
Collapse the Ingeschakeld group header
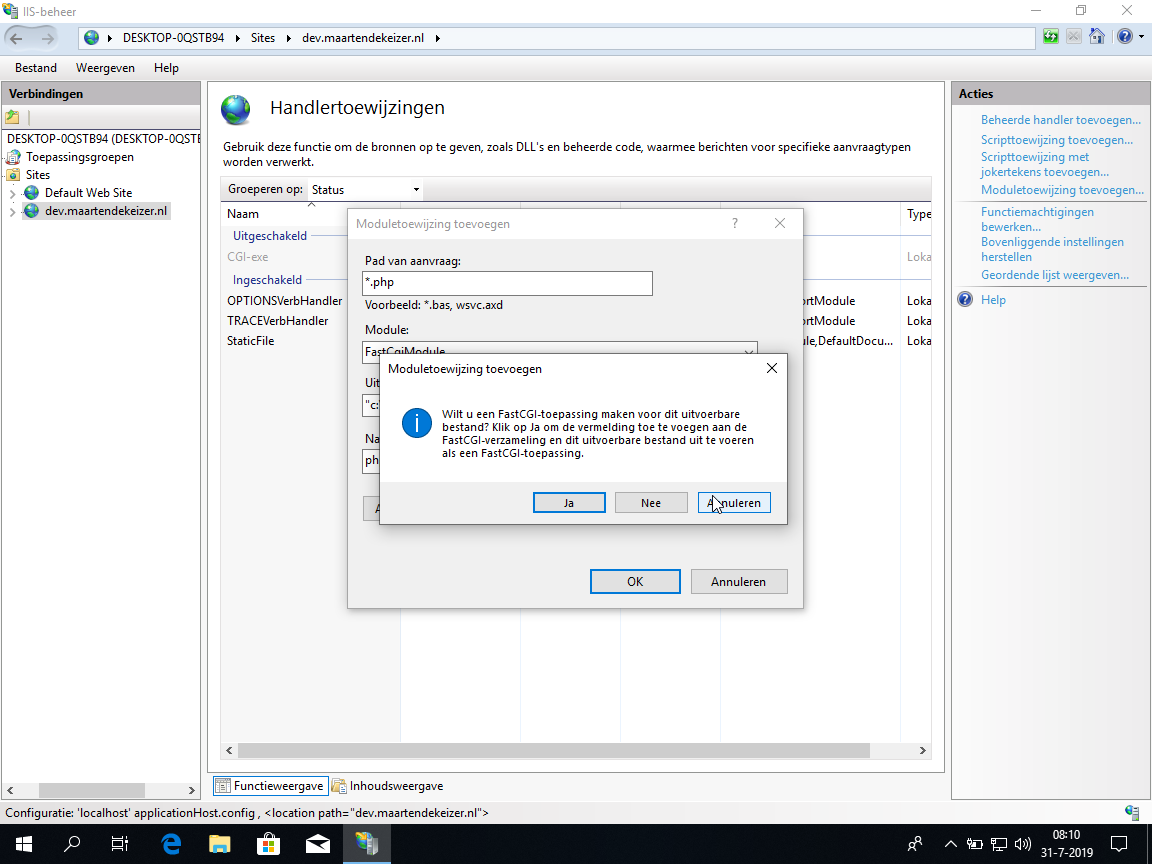[267, 280]
